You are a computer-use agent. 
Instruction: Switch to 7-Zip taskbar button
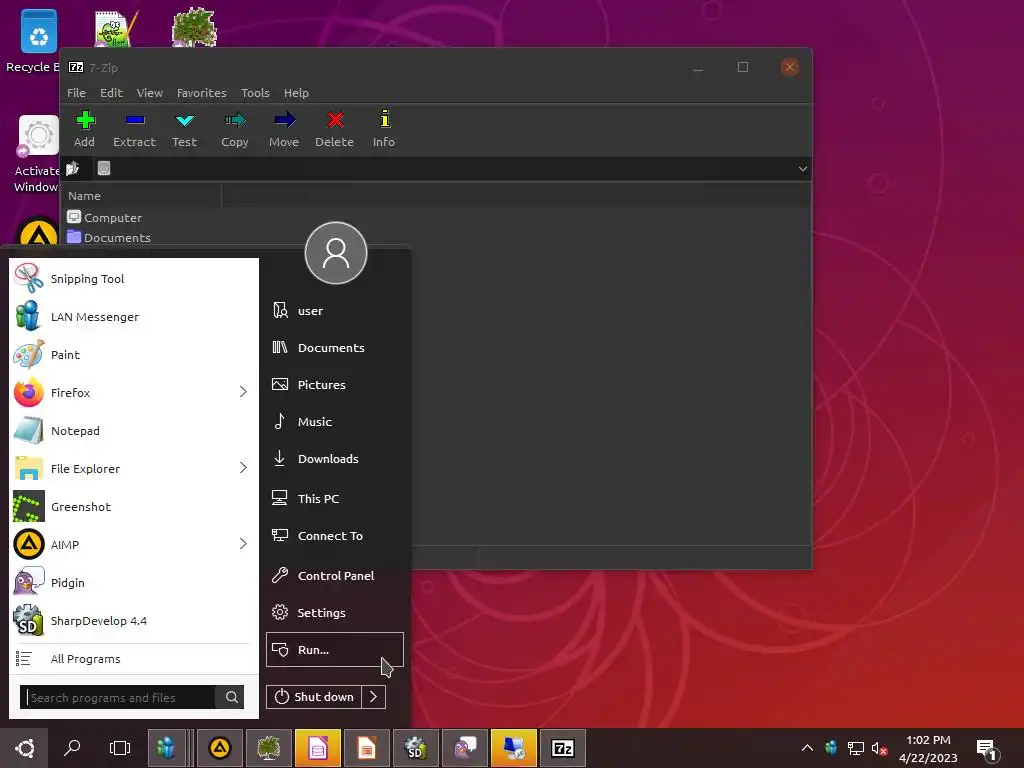tap(563, 748)
